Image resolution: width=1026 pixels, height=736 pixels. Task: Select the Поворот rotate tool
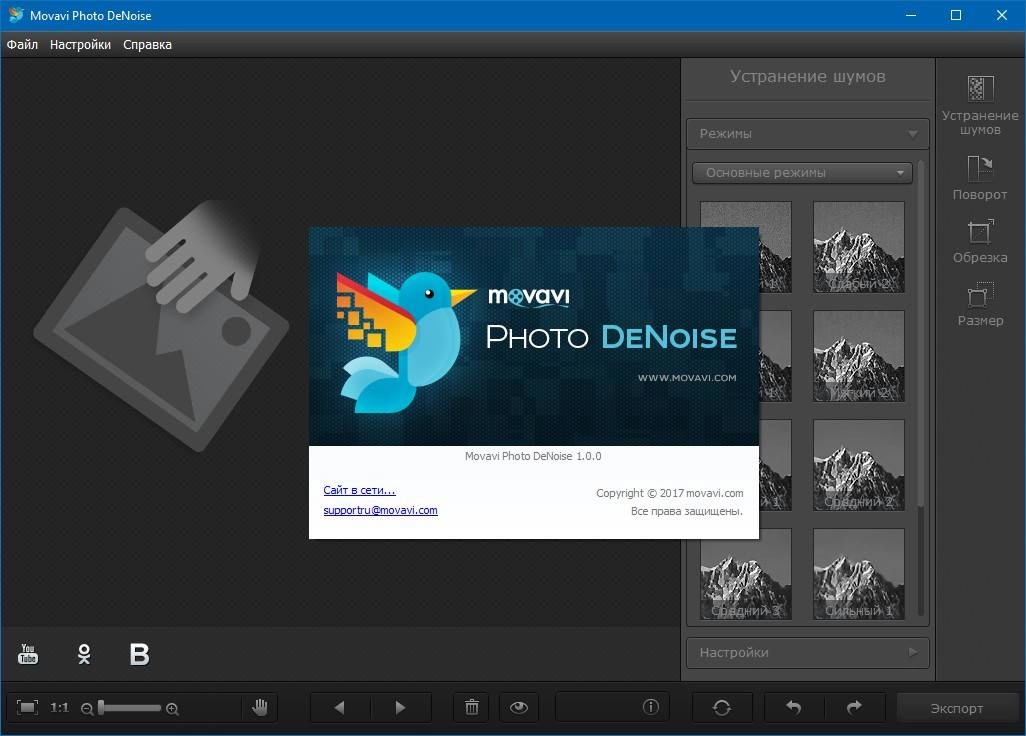[980, 177]
